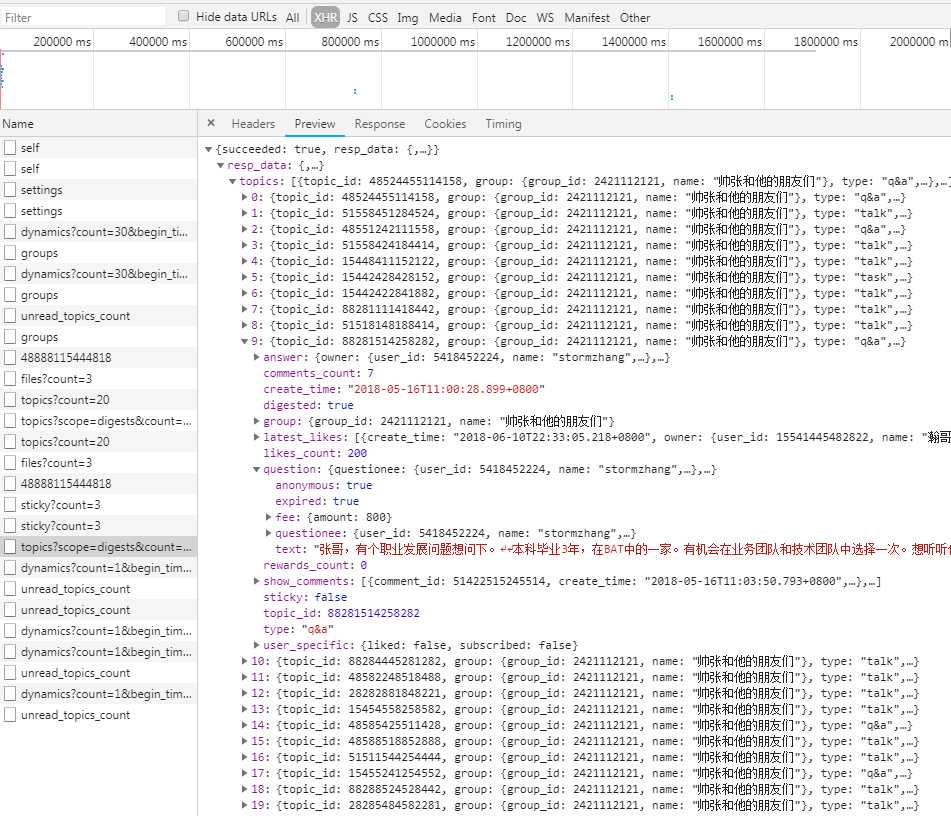Select the highlighted topics?scope=digests request
951x816 pixels.
(x=98, y=547)
